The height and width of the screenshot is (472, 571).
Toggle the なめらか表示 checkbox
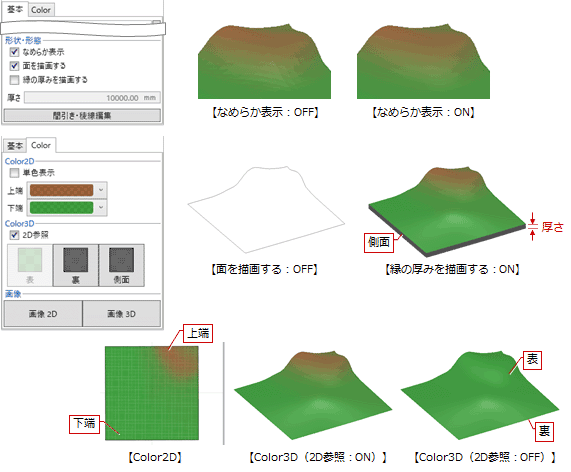pyautogui.click(x=14, y=52)
